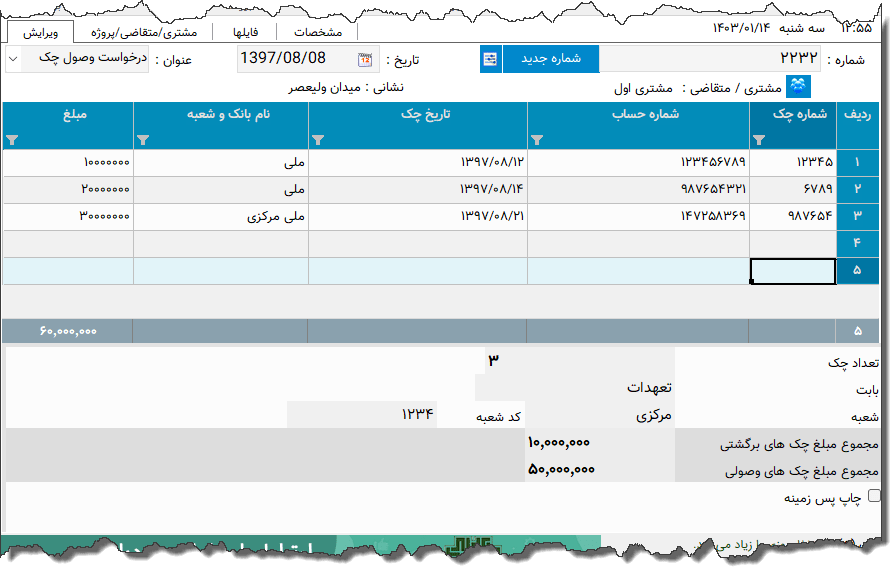This screenshot has height=567, width=890.
Task: Click the customer selection icon beside مشتری / متقاضی
Action: click(798, 87)
